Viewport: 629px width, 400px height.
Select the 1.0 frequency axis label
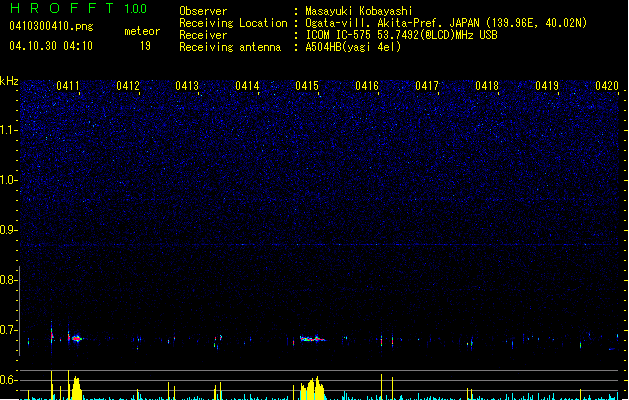click(x=9, y=180)
